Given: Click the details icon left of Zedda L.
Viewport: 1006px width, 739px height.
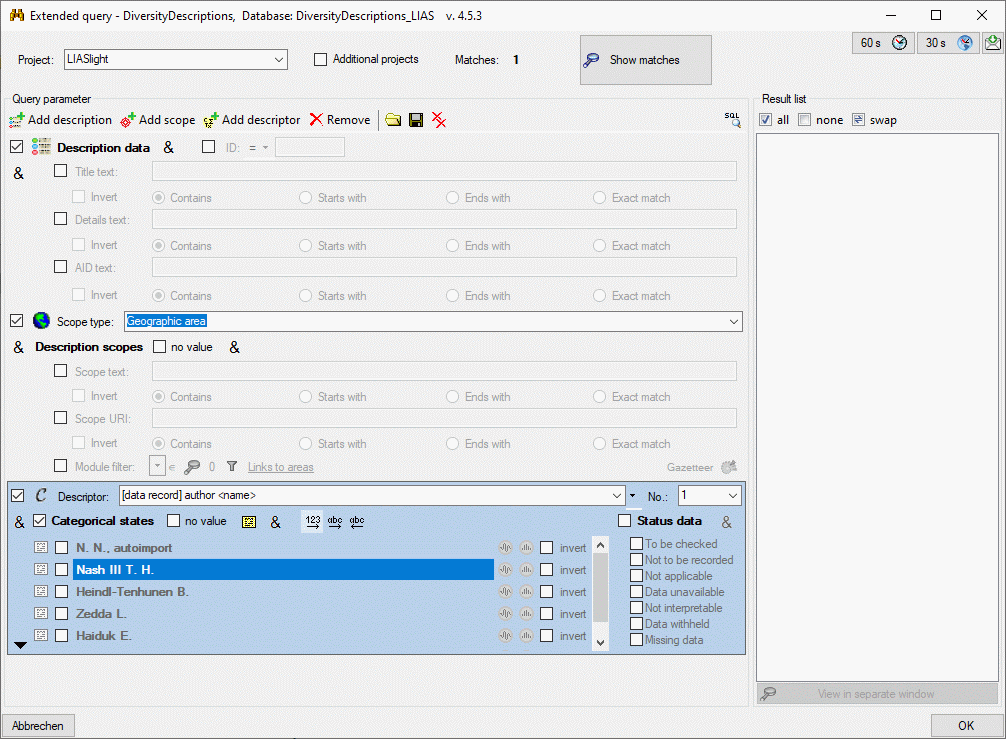Looking at the screenshot, I should (41, 613).
